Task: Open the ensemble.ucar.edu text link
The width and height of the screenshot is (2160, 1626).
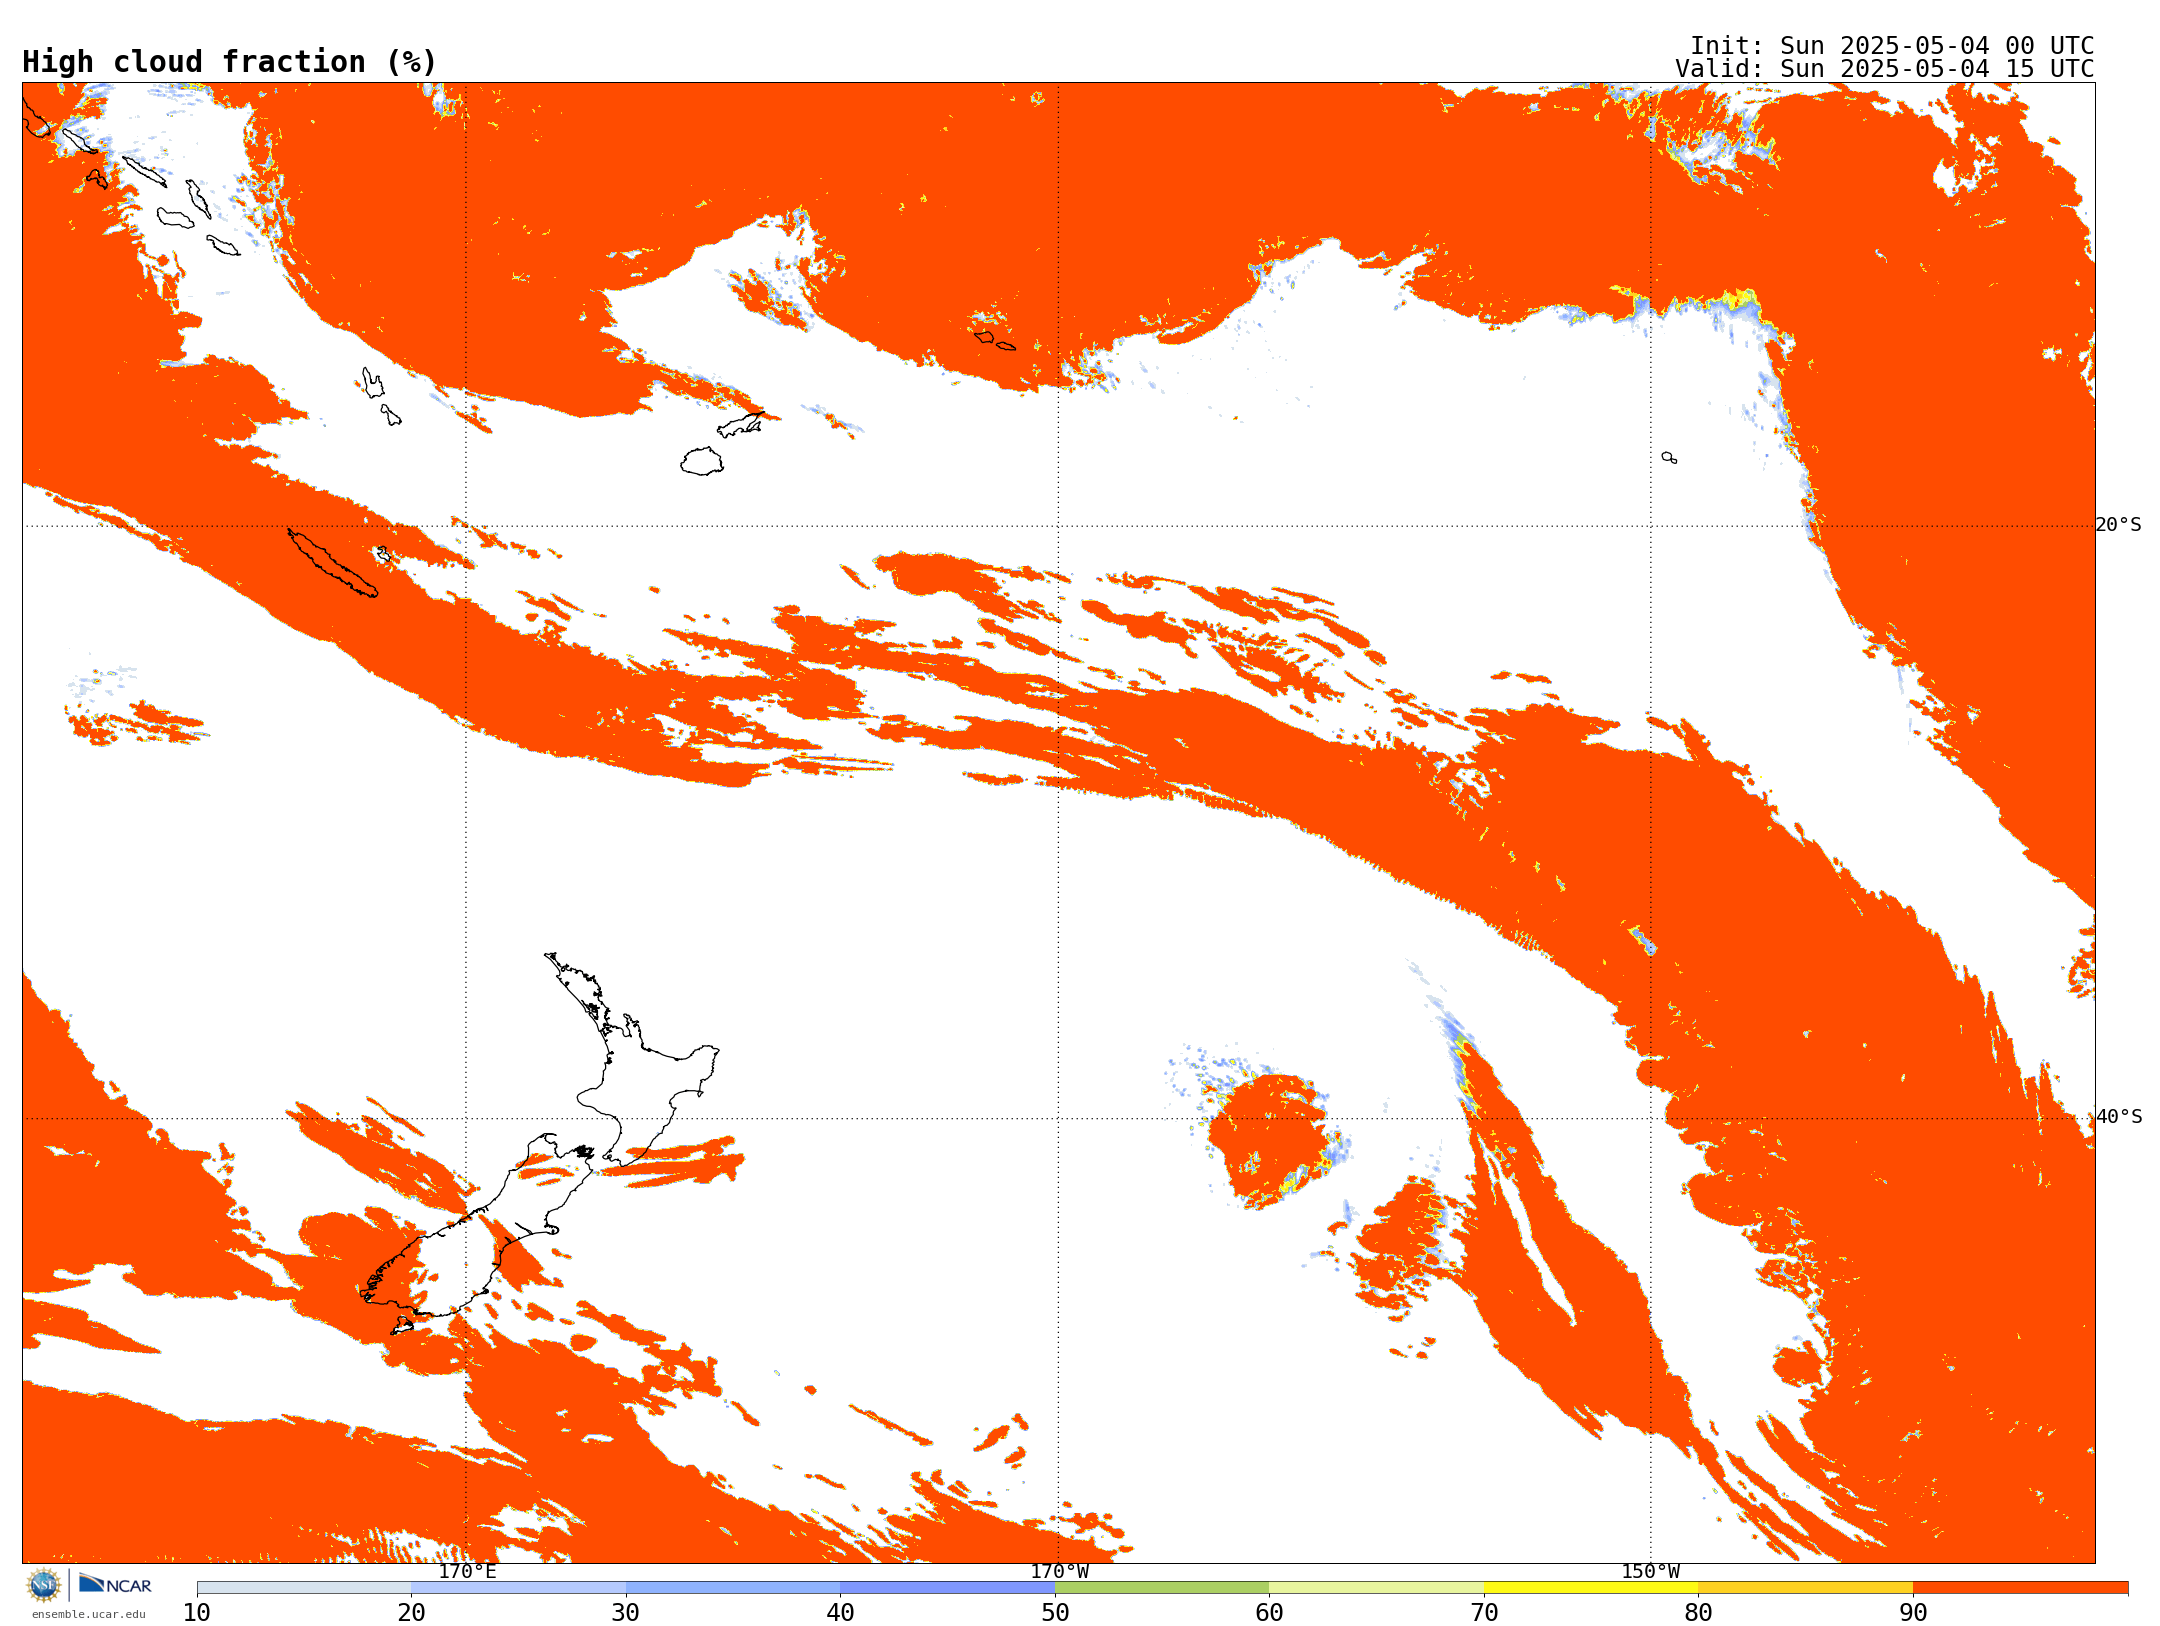Action: pyautogui.click(x=88, y=1614)
